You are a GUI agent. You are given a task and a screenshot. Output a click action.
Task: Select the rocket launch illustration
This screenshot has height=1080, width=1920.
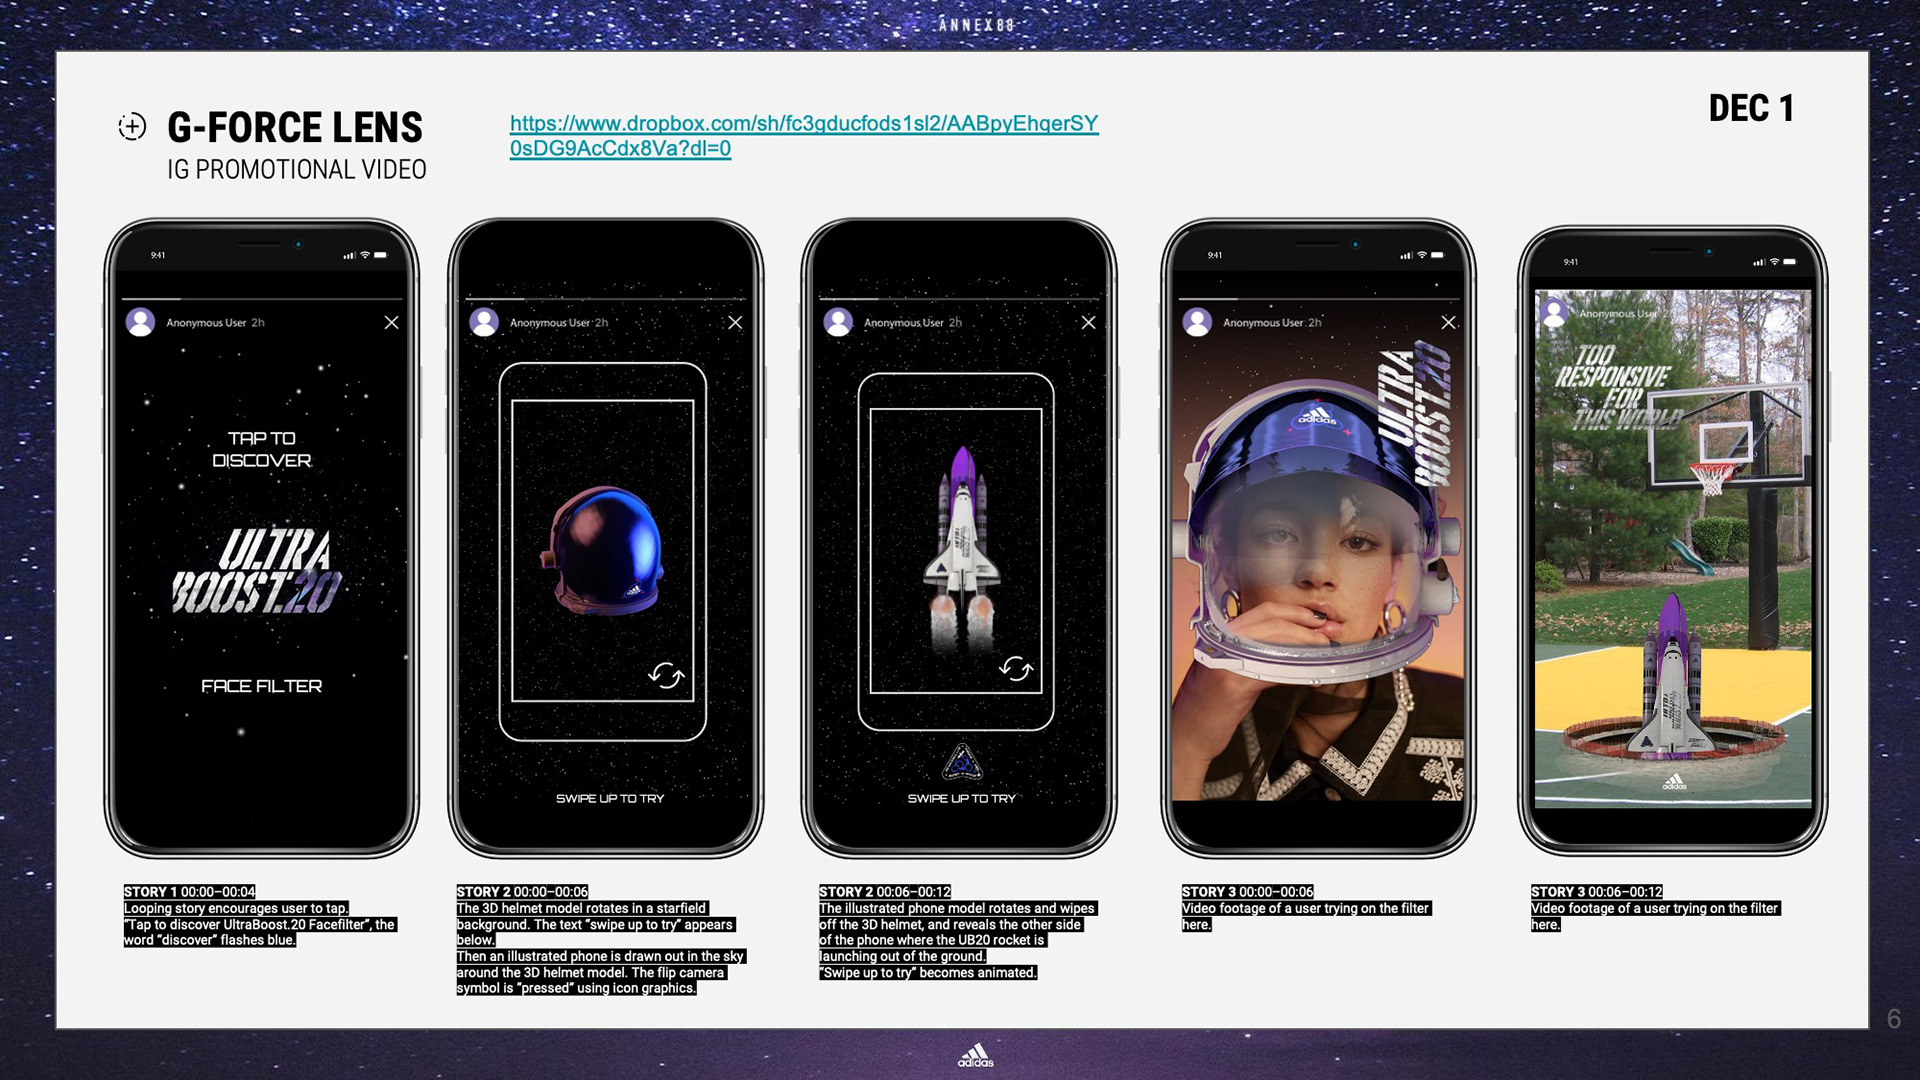point(961,551)
